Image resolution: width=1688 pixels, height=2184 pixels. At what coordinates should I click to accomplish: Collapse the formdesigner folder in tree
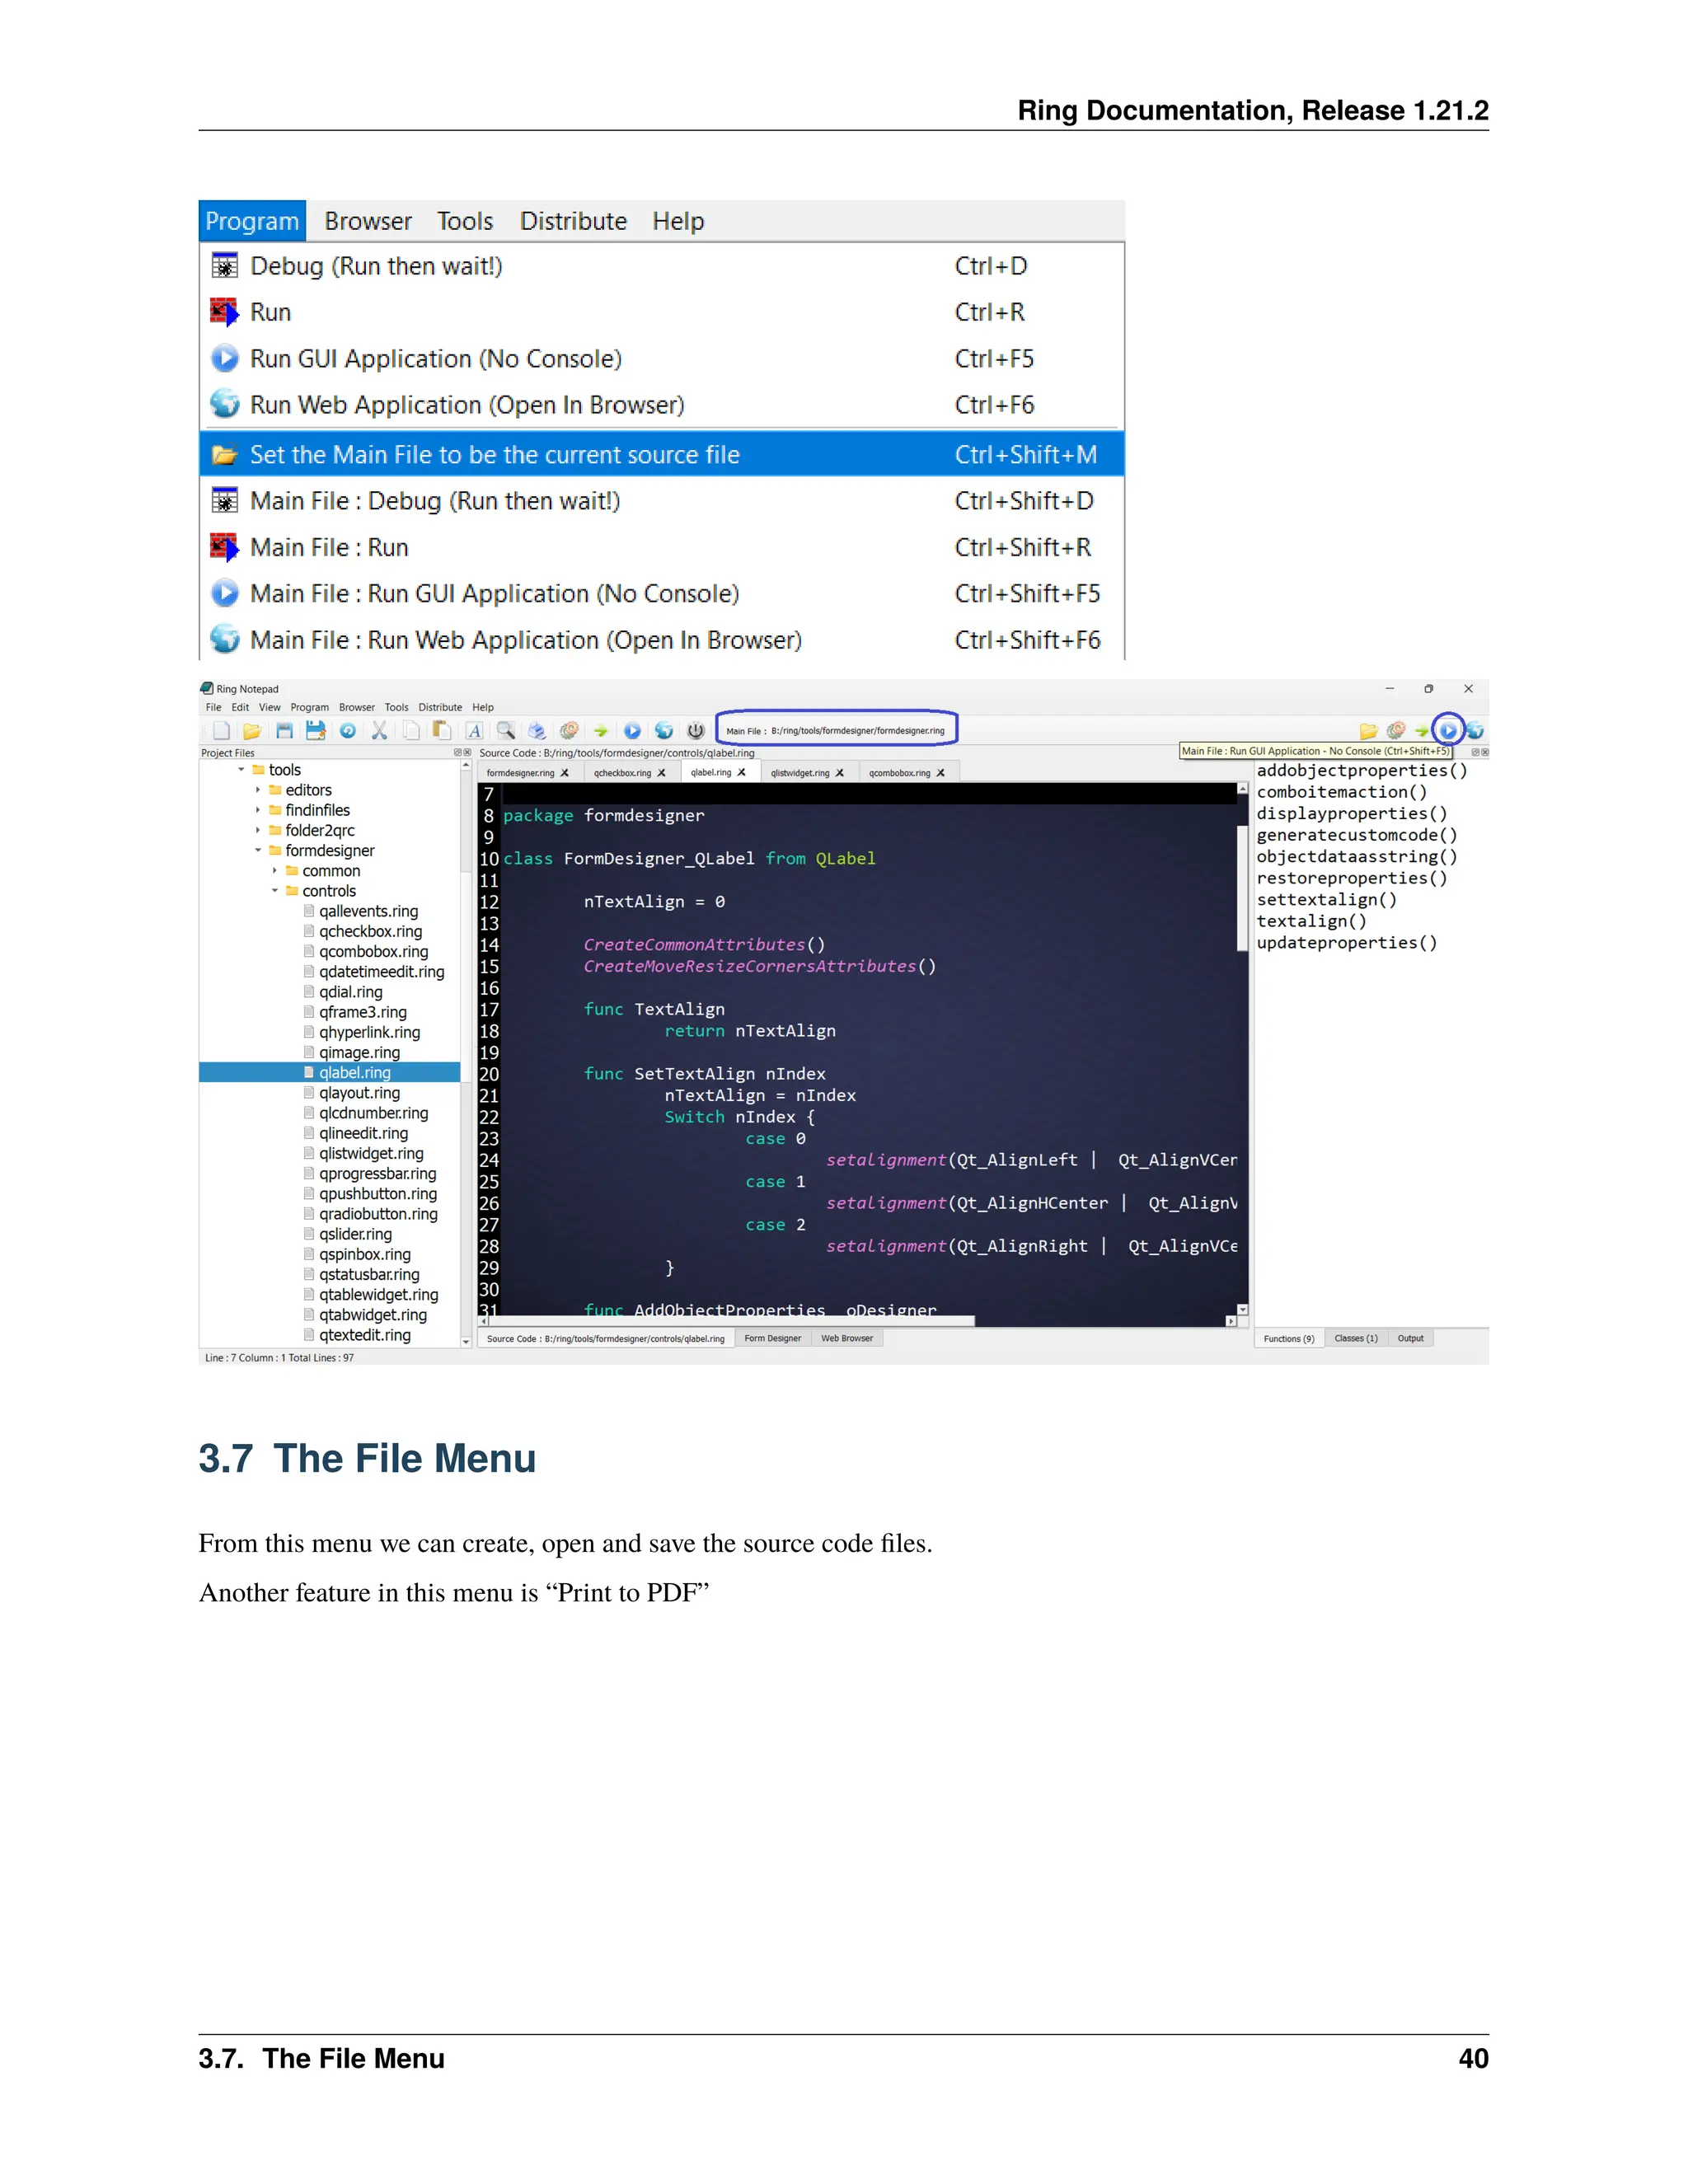pos(258,851)
